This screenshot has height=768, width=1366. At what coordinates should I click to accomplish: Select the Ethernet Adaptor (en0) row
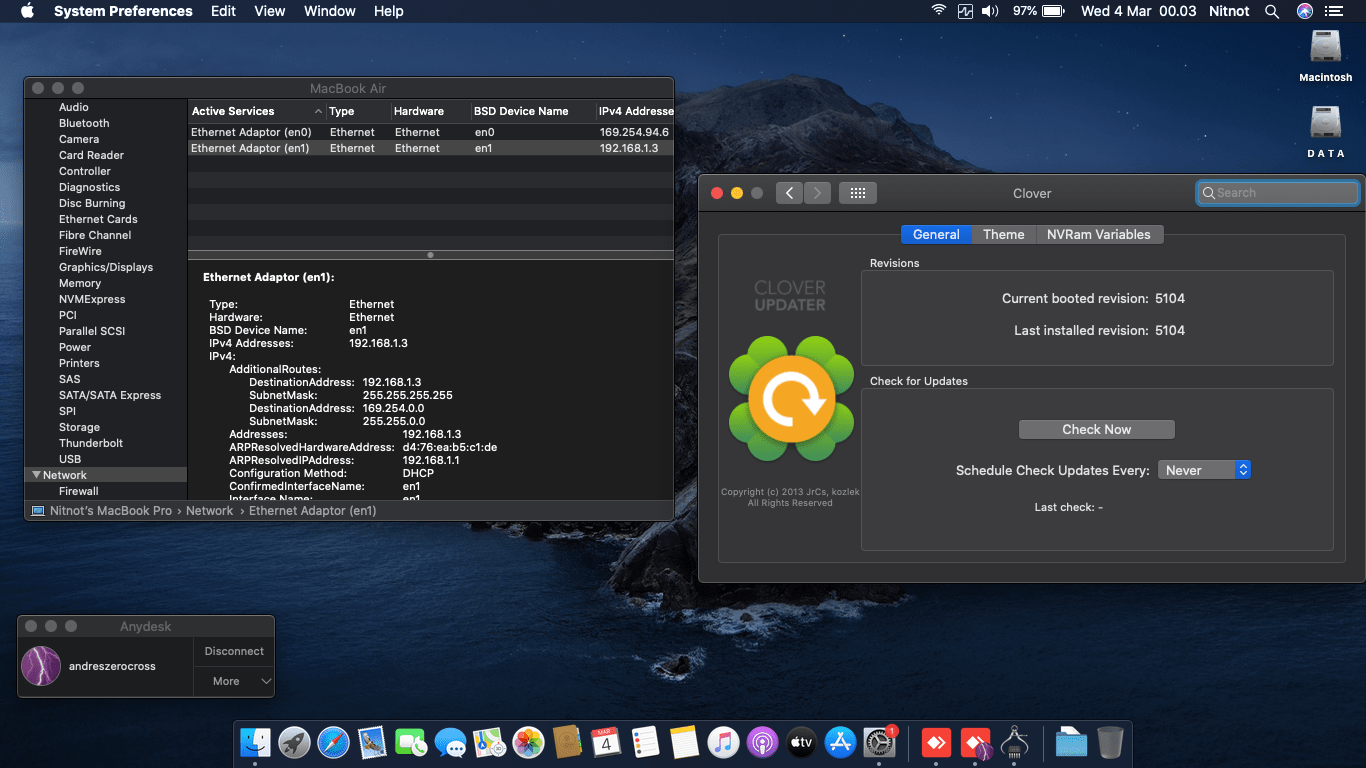click(x=431, y=132)
